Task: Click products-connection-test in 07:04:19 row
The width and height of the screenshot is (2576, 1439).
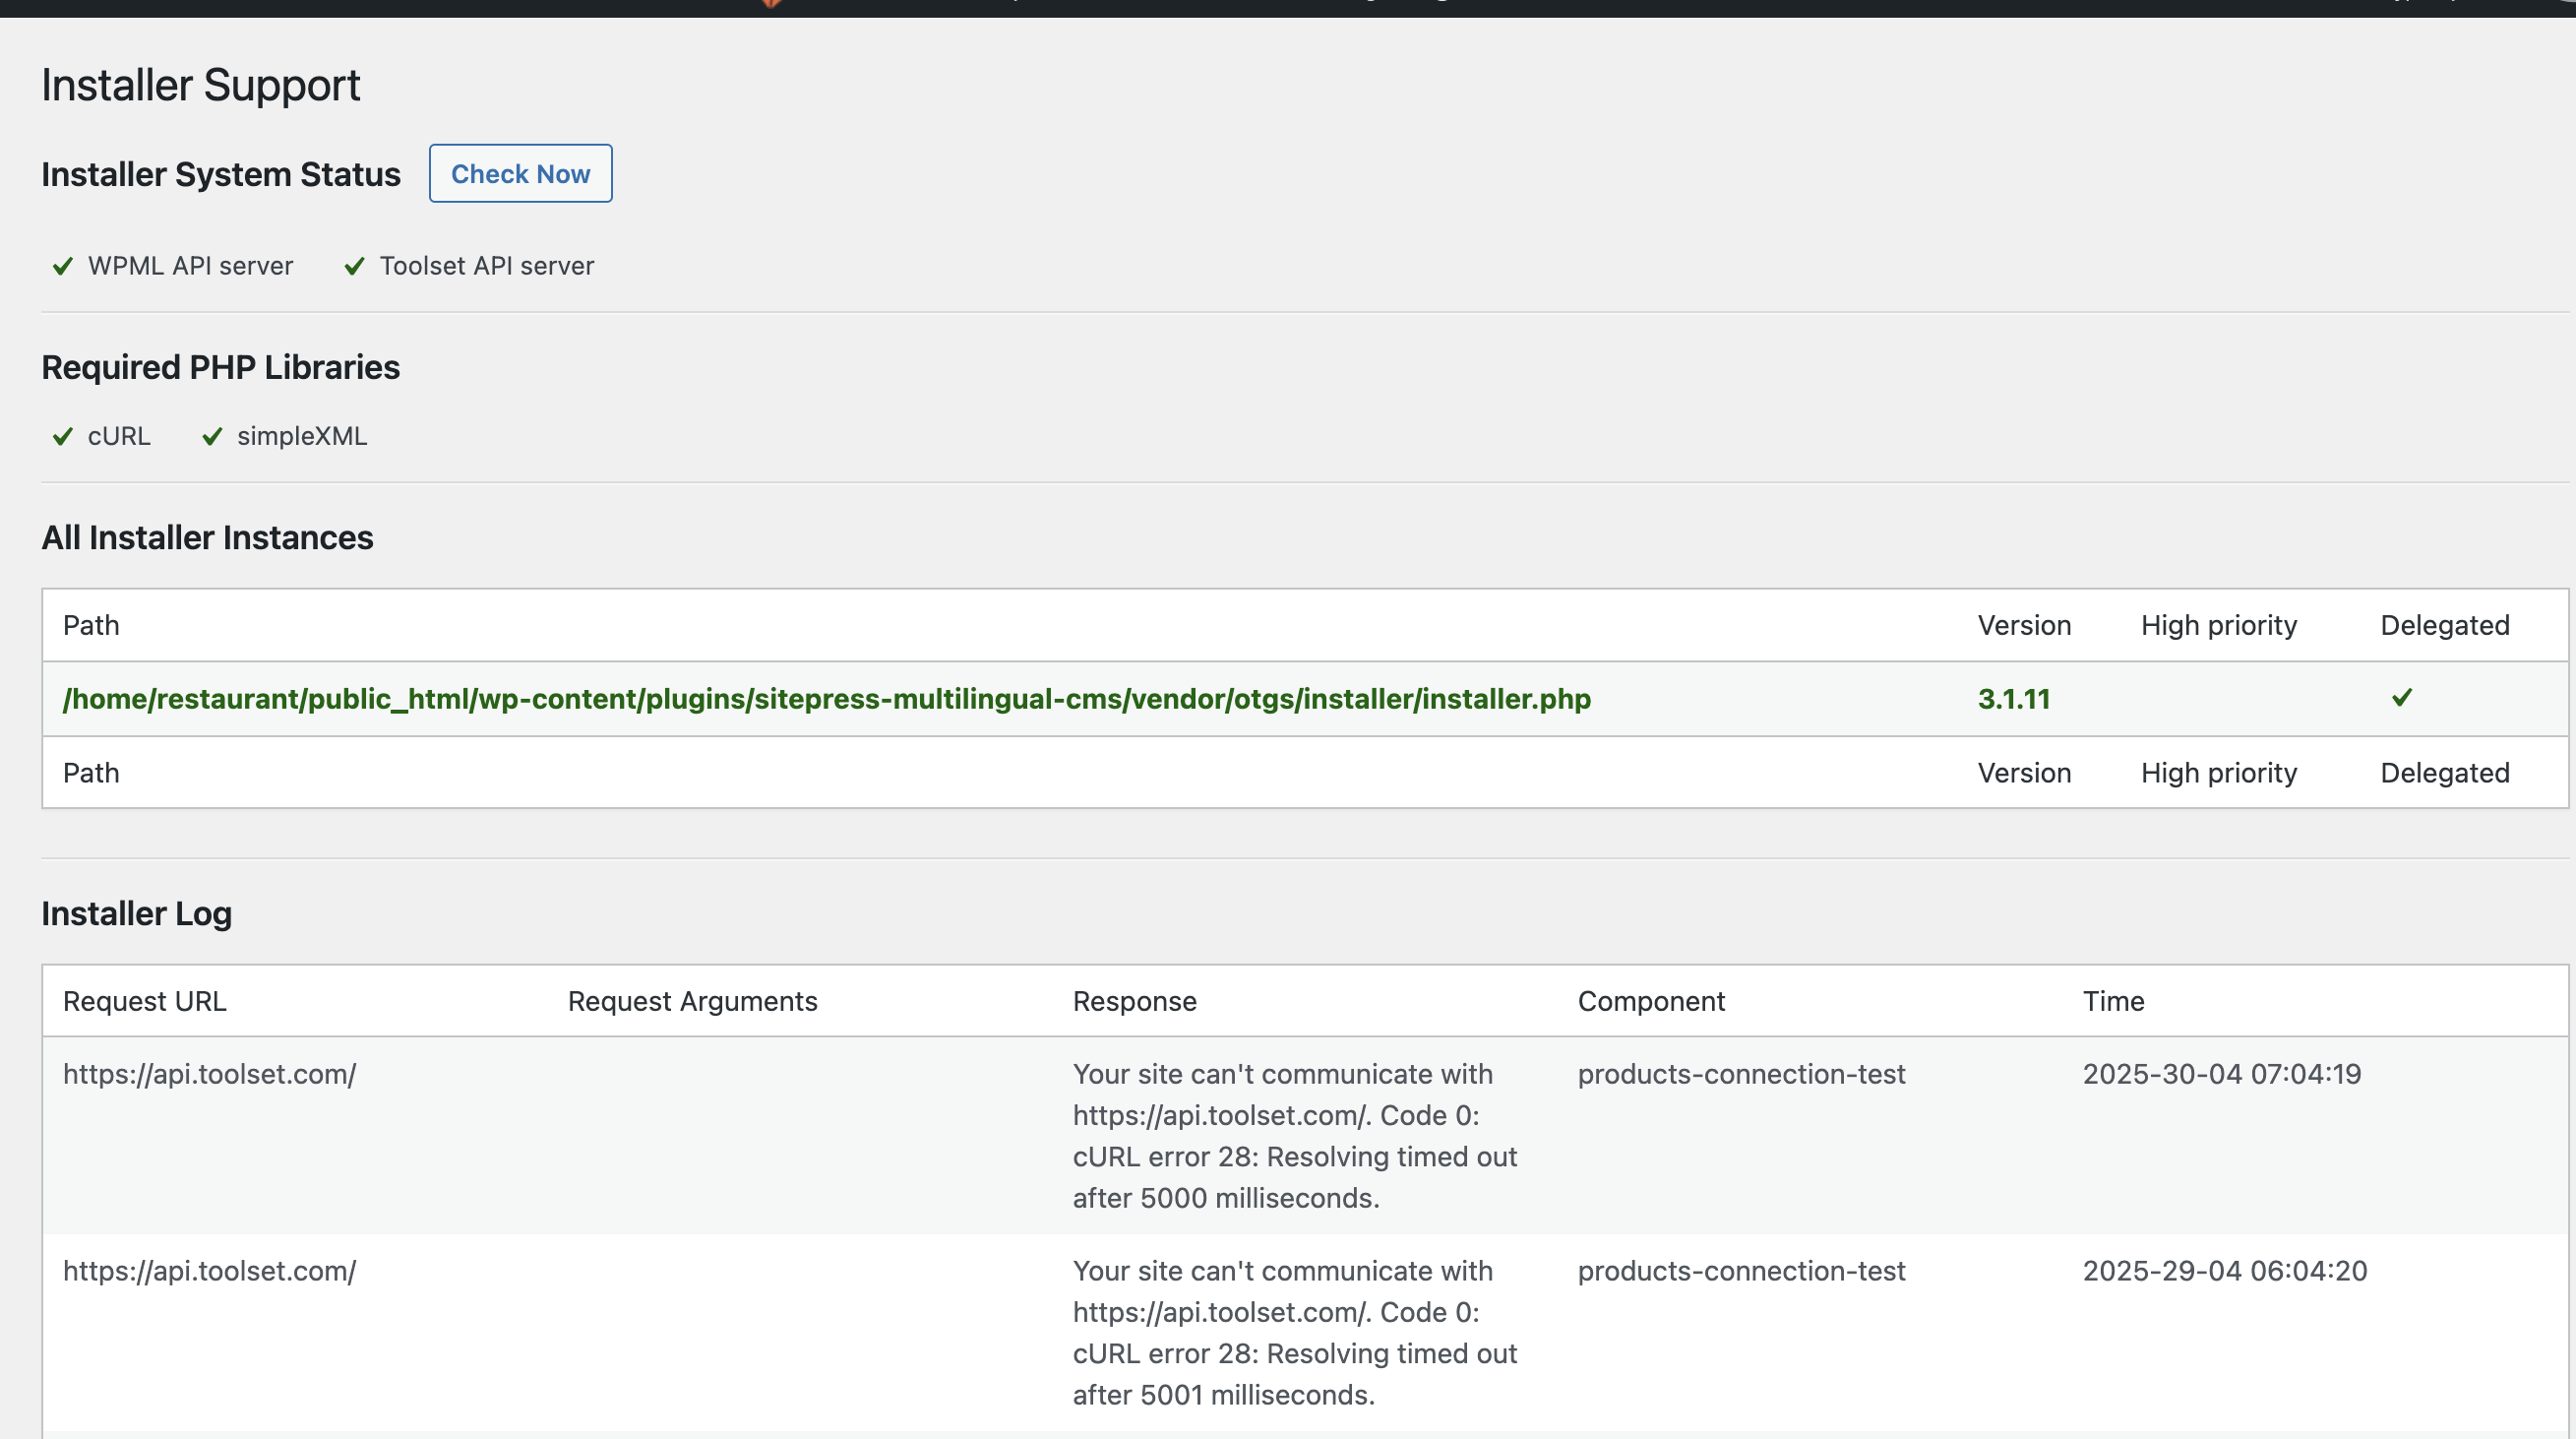Action: point(1742,1074)
